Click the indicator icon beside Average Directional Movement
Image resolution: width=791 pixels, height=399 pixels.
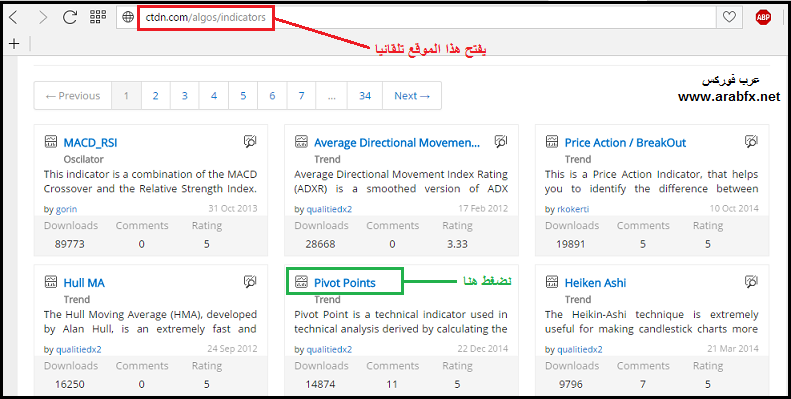301,142
